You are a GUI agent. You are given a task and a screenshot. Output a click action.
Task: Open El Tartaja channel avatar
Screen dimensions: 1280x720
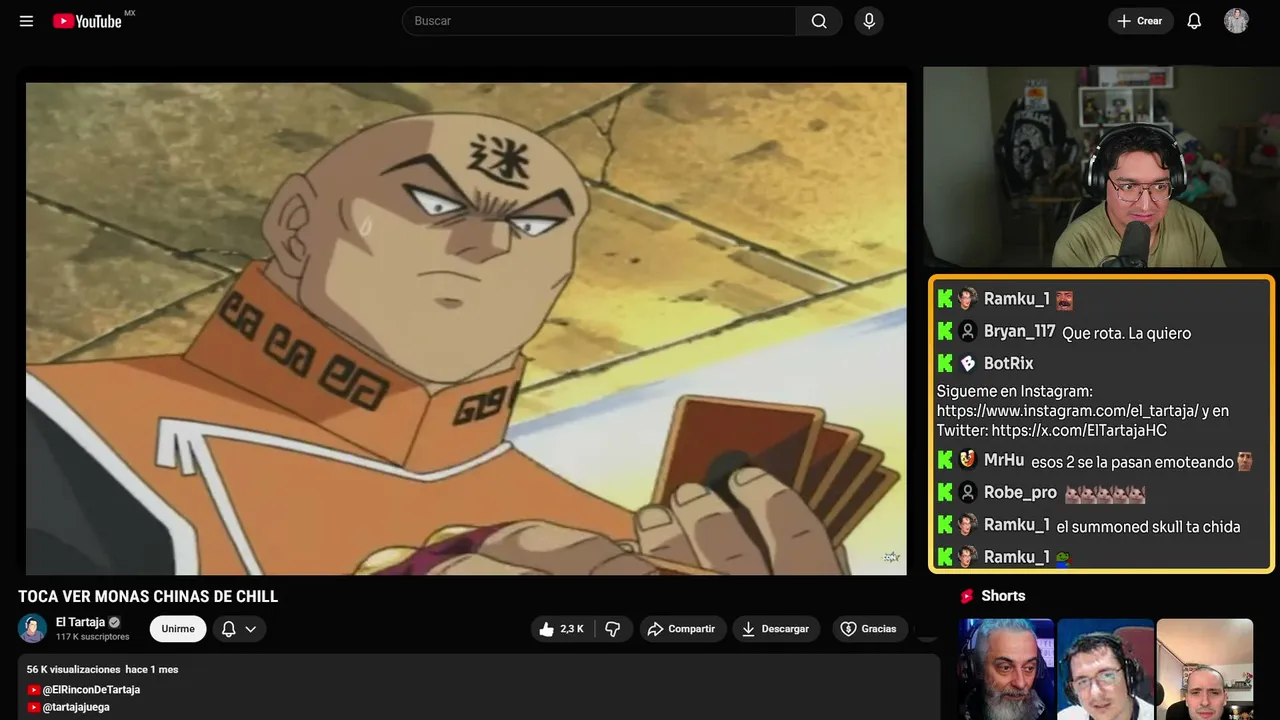coord(33,628)
